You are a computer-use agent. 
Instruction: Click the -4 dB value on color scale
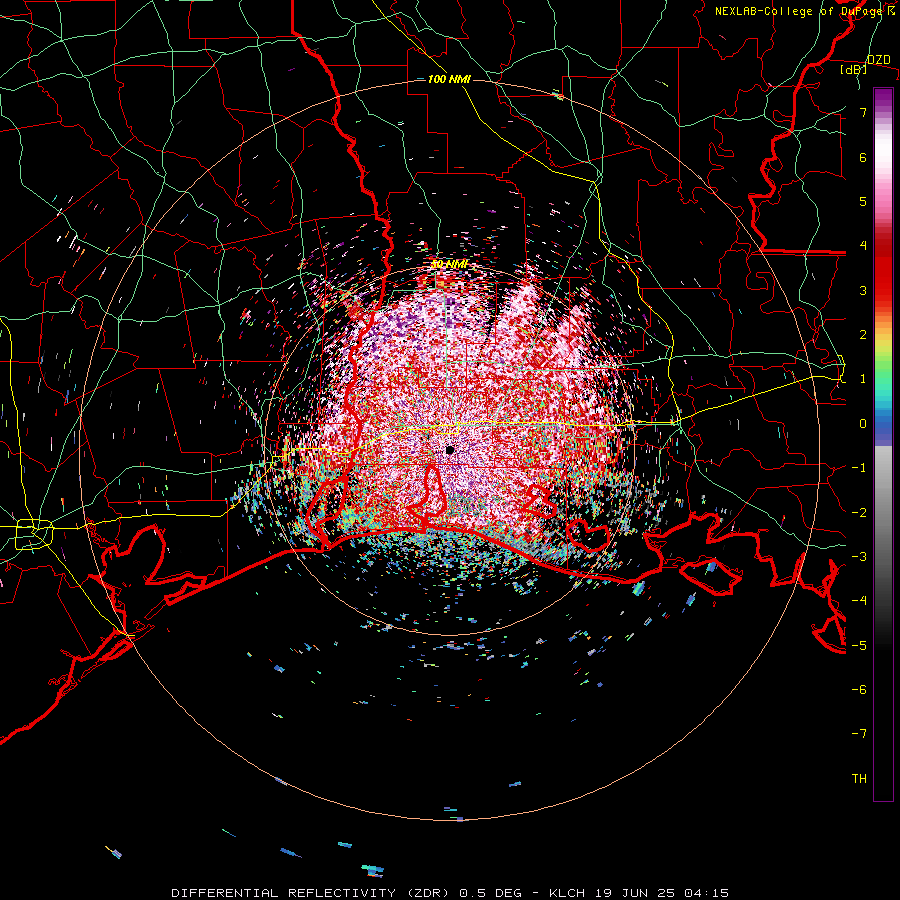(x=859, y=601)
